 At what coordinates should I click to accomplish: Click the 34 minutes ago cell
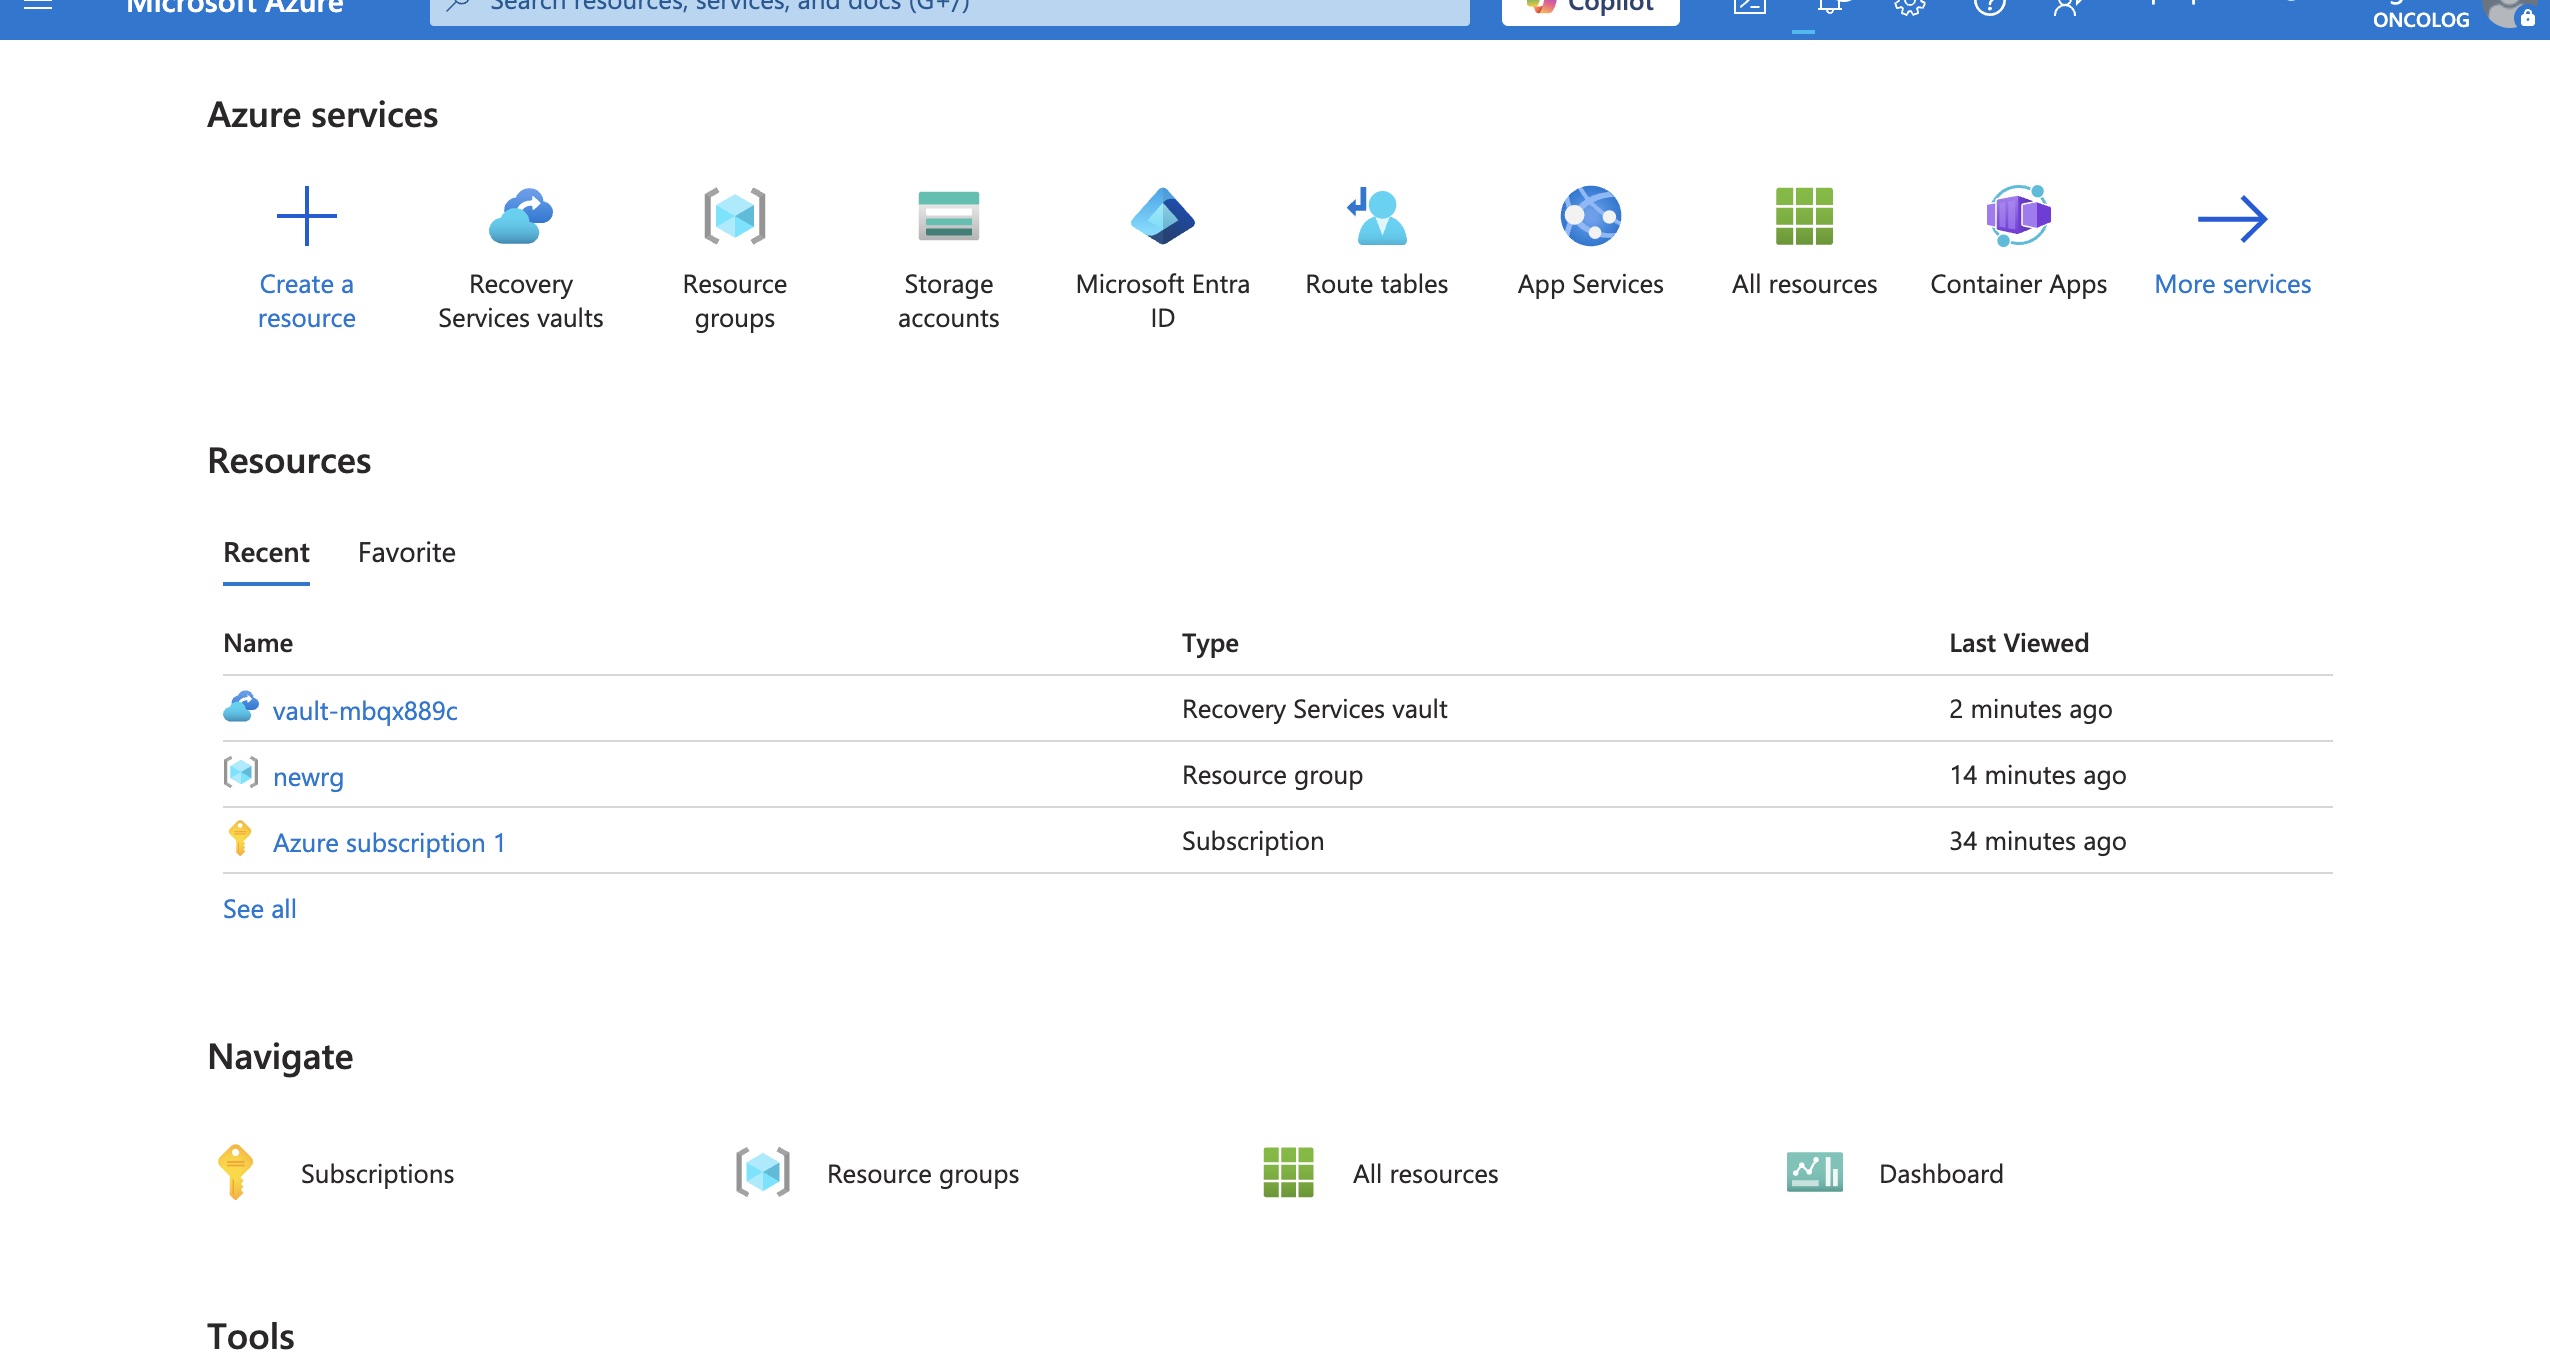tap(2037, 840)
